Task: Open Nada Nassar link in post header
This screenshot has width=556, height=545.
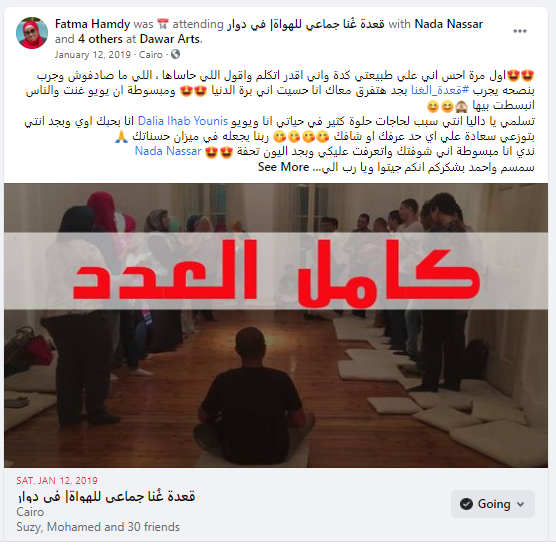Action: (449, 24)
